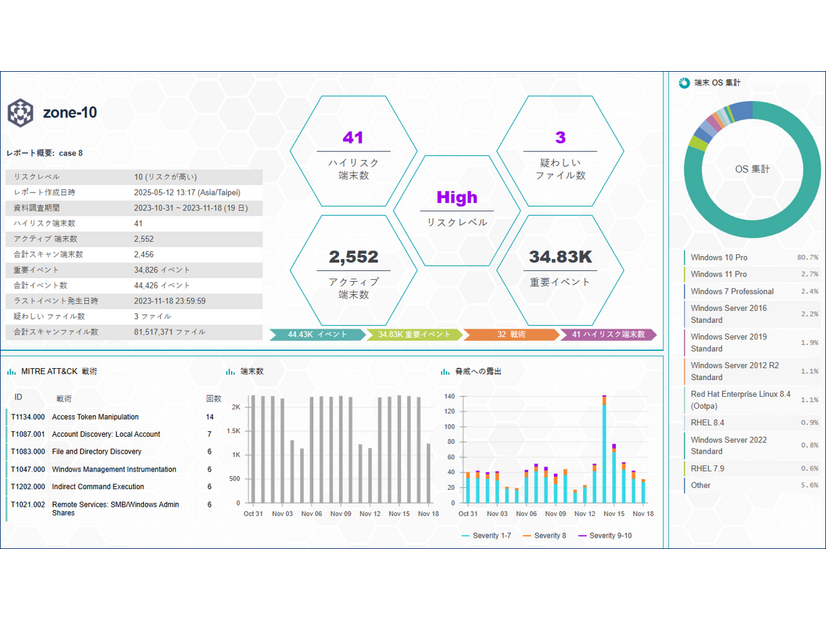Click the donut icon beside 端末 OS 集計
This screenshot has width=826, height=620.
(684, 83)
